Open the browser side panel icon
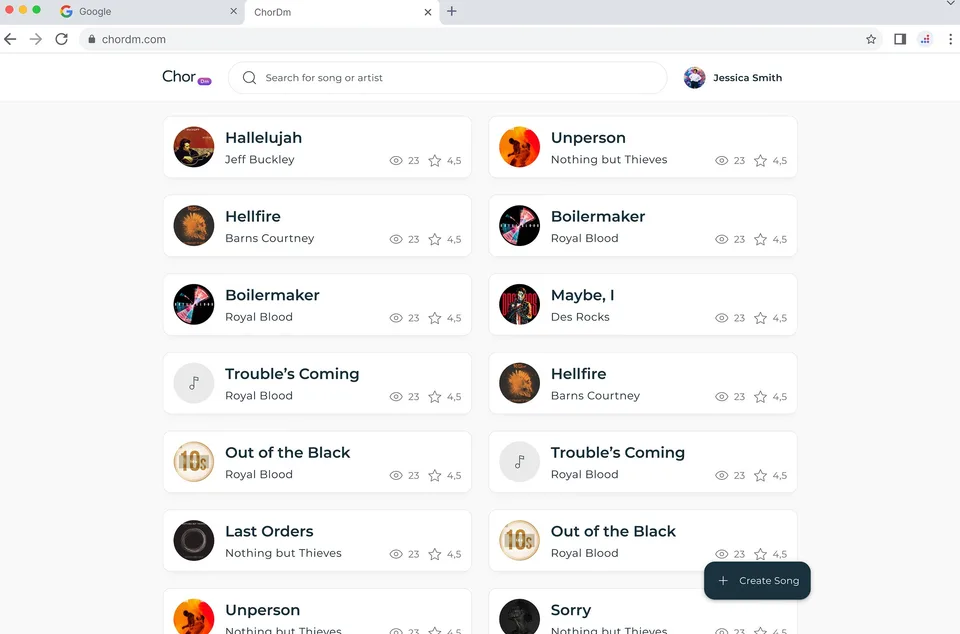The image size is (960, 634). 900,39
